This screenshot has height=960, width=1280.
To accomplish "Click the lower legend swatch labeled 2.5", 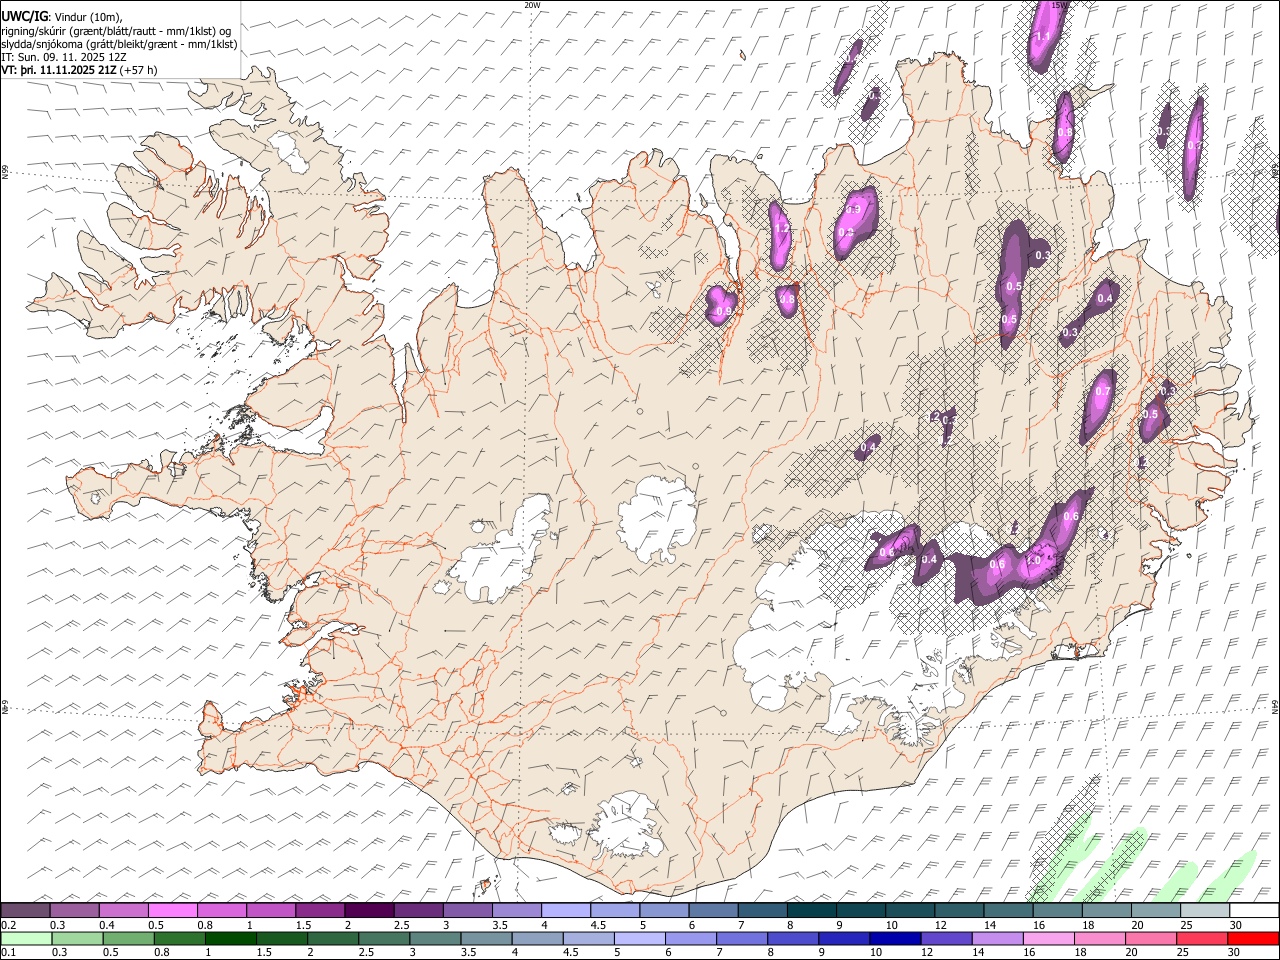I will [x=385, y=939].
